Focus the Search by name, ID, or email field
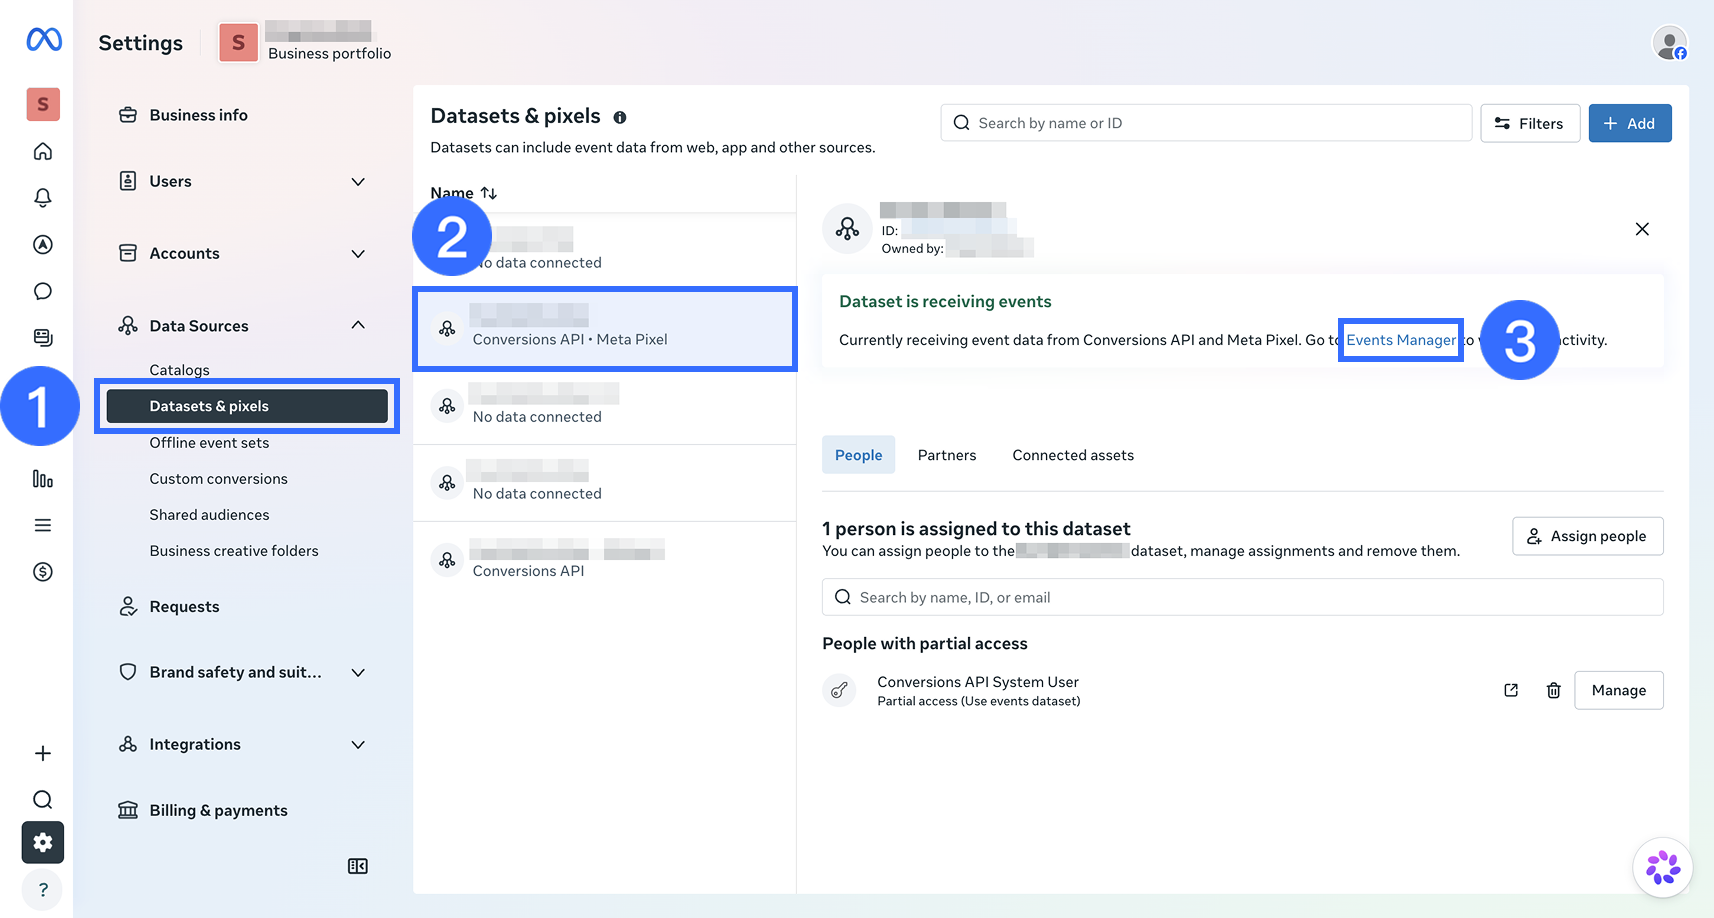Screen dimensions: 1714x918 [x=1243, y=597]
